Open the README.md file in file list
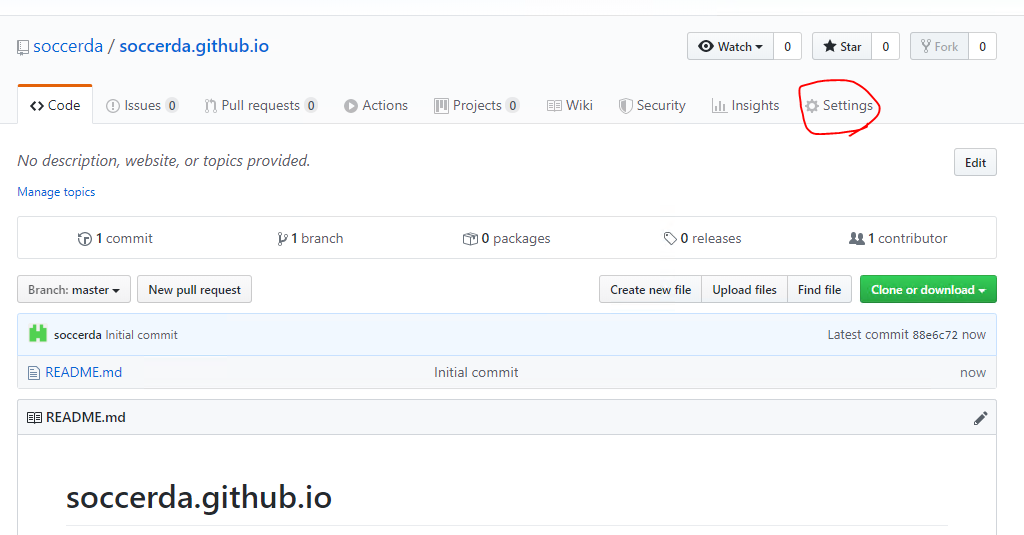The image size is (1024, 535). pos(84,372)
